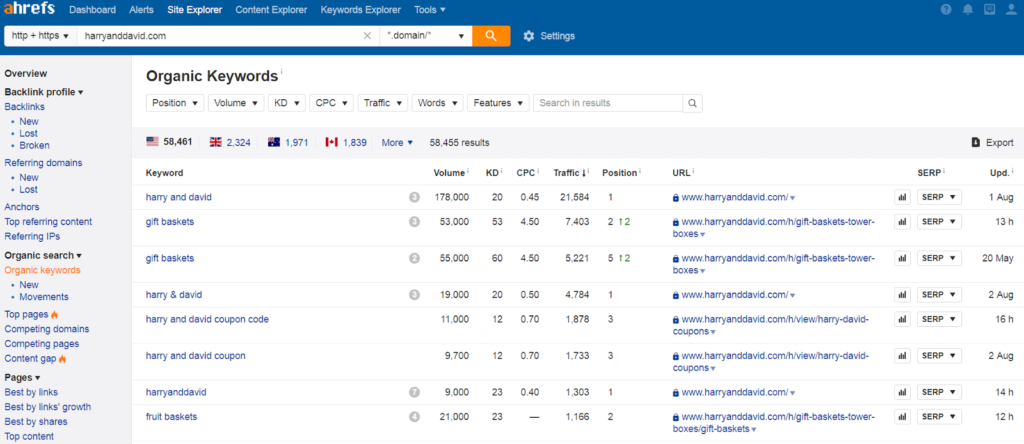
Task: Open the KD filter dropdown
Action: tap(286, 103)
